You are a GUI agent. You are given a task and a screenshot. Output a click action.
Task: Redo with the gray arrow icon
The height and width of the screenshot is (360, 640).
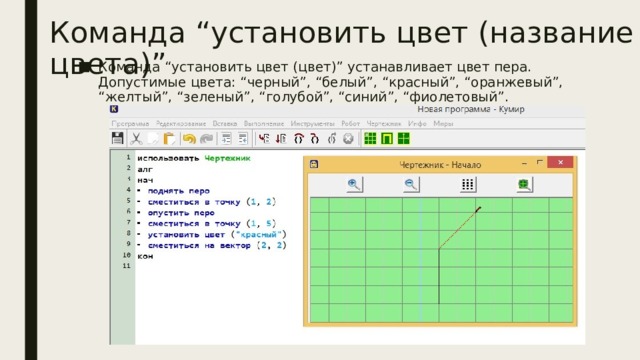click(x=207, y=139)
